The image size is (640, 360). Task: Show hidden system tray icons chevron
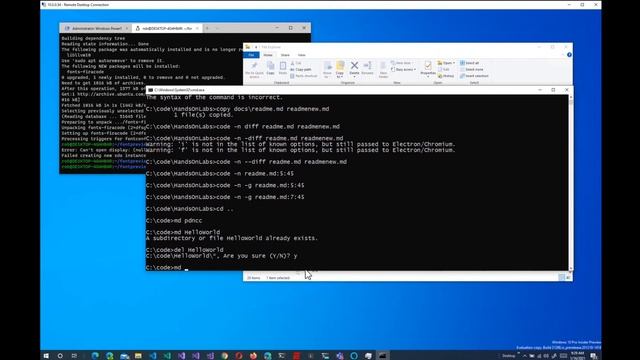(524, 356)
